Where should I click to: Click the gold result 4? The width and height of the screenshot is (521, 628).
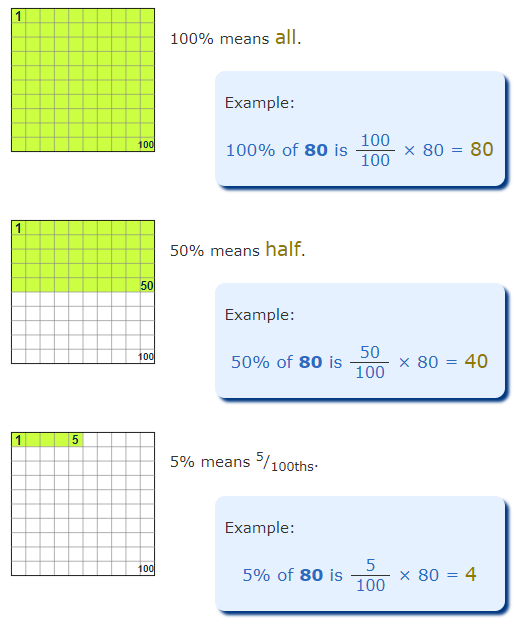471,574
